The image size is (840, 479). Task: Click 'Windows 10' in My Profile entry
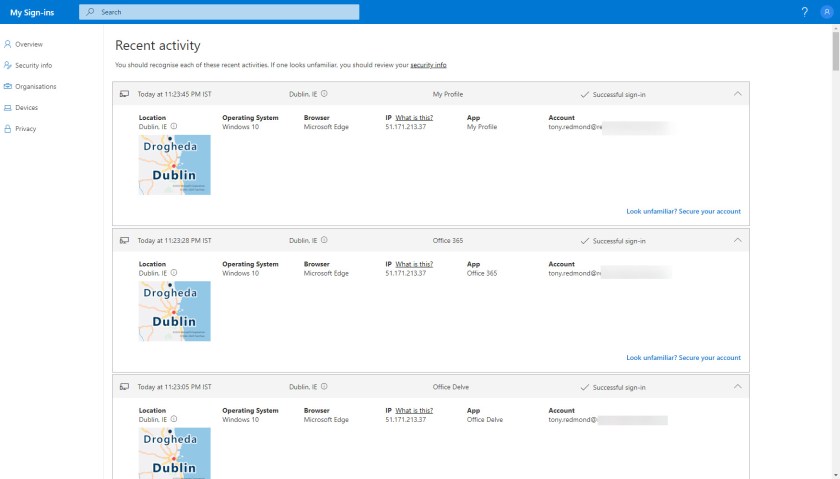pyautogui.click(x=241, y=127)
